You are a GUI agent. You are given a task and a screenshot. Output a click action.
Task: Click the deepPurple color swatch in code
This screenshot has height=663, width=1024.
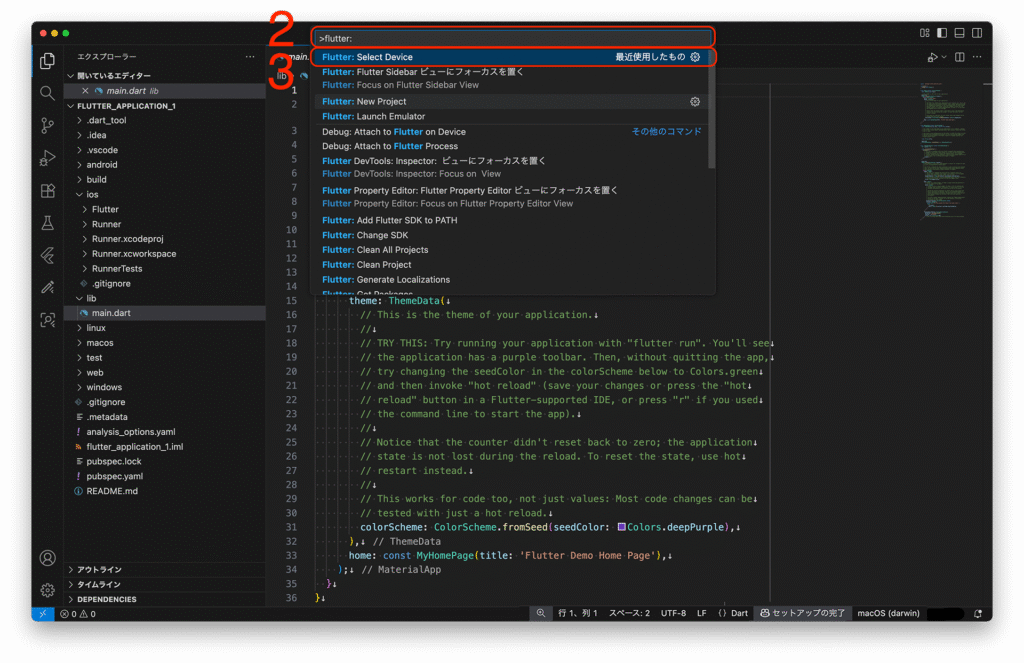(x=622, y=527)
